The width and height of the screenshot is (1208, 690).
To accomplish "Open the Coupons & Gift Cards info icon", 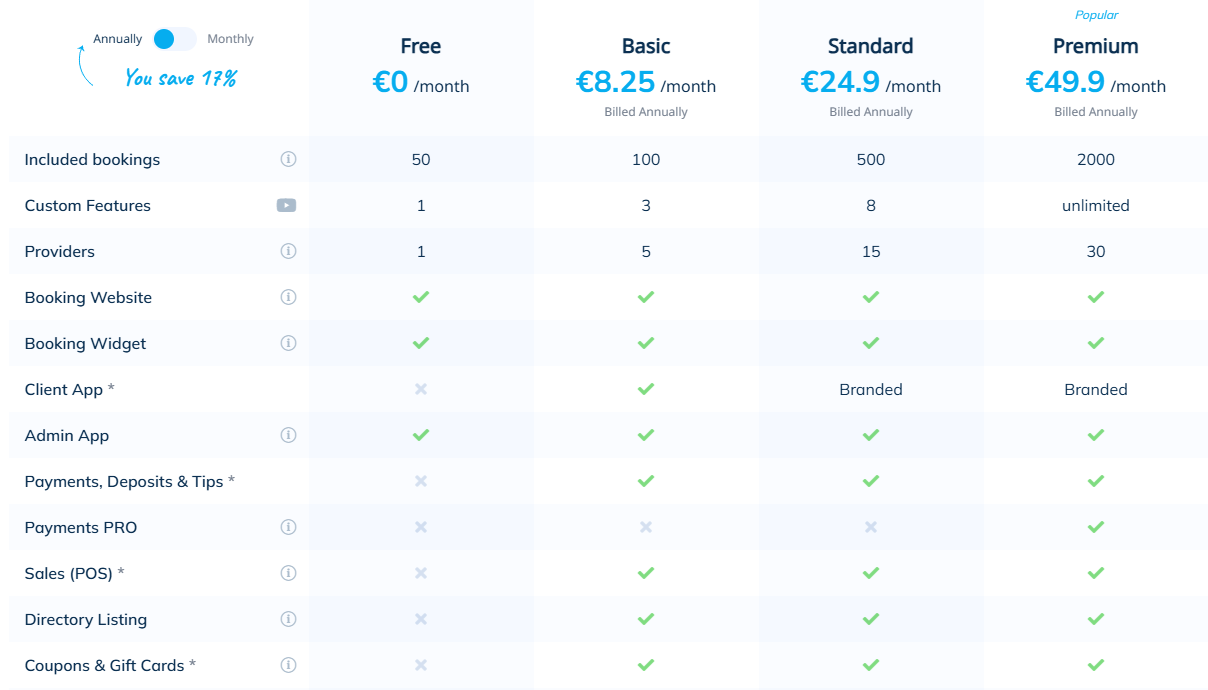I will point(288,665).
